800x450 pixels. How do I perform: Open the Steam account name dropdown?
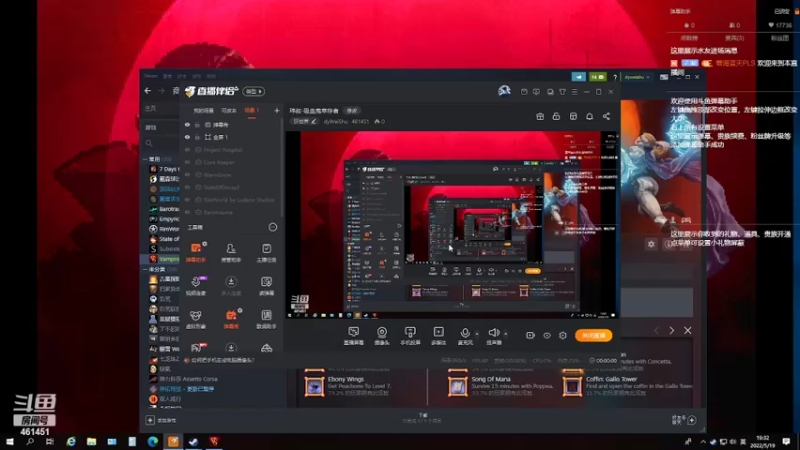click(x=637, y=77)
